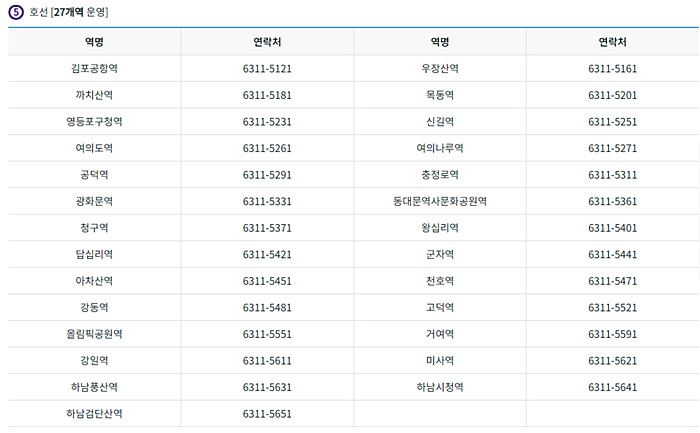
Task: Click the first 역명 column header
Action: 94,42
